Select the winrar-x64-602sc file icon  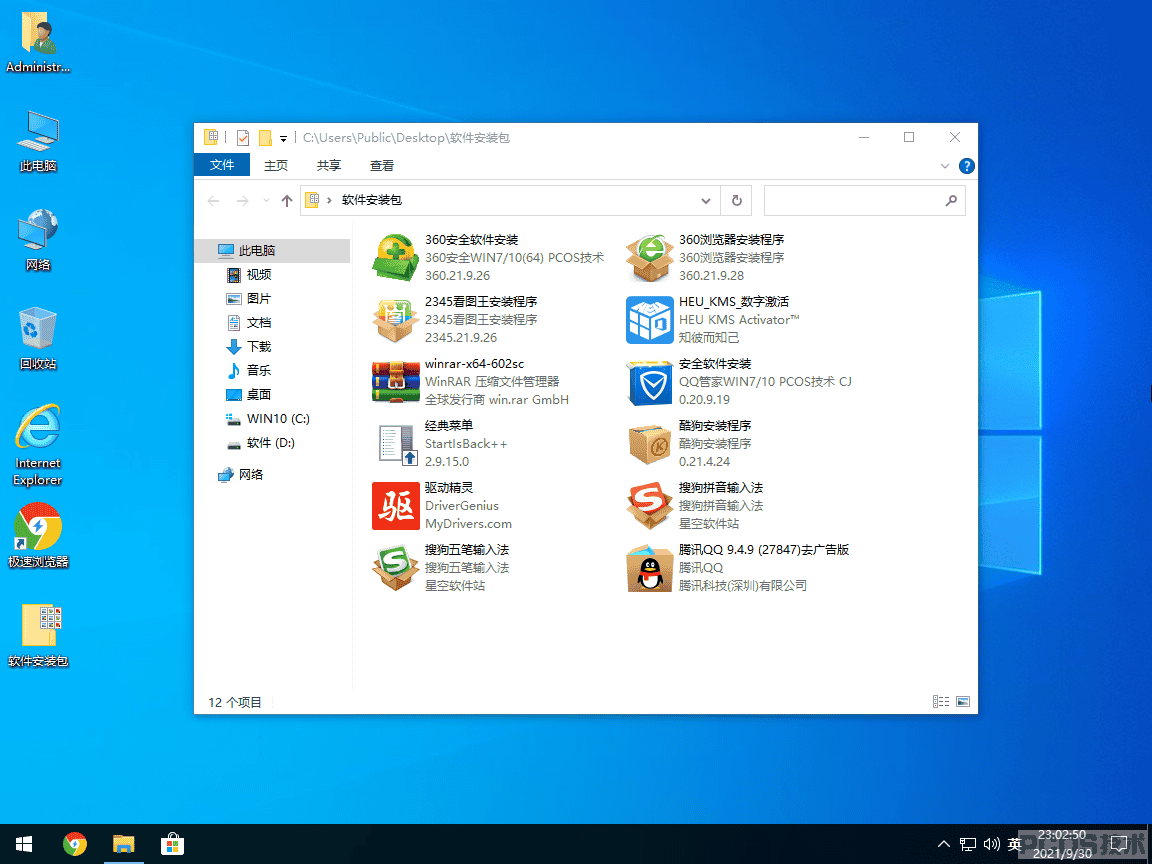click(x=395, y=381)
